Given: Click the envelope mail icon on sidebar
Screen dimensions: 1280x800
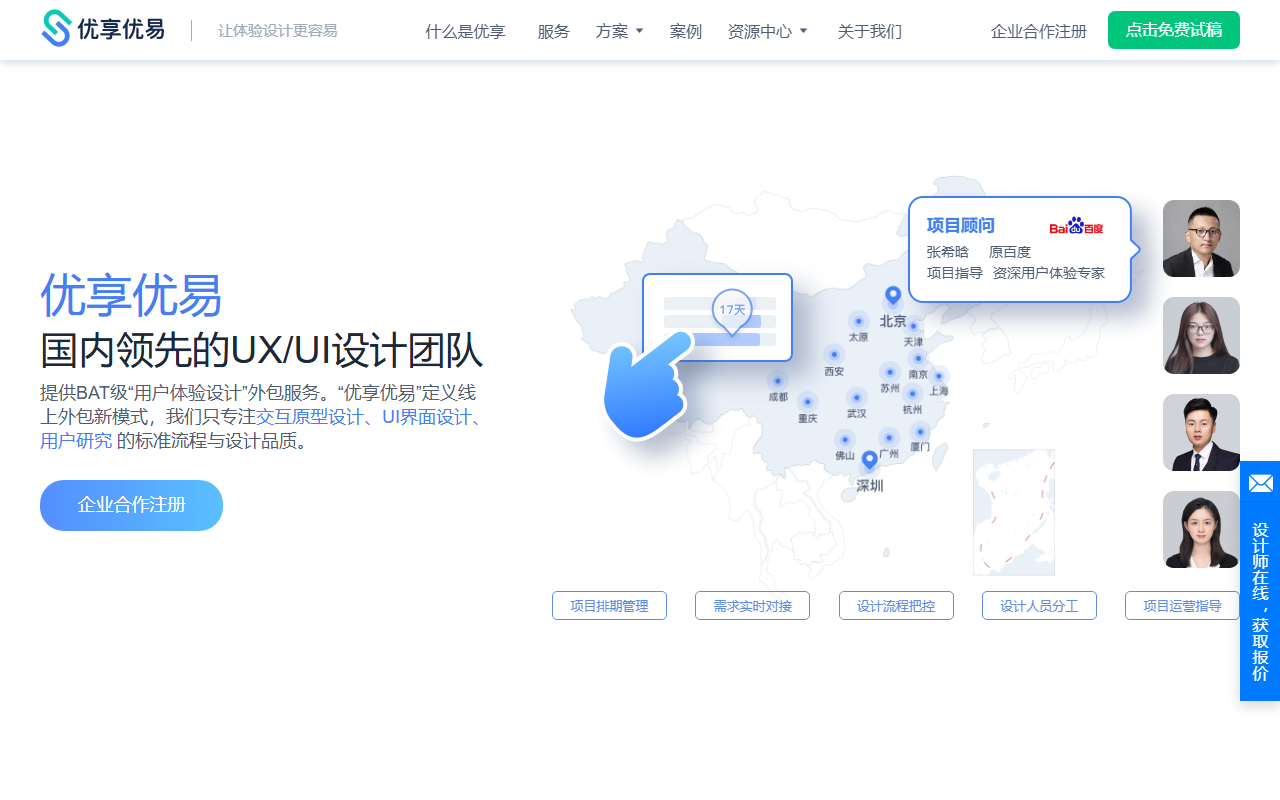Looking at the screenshot, I should (1261, 483).
